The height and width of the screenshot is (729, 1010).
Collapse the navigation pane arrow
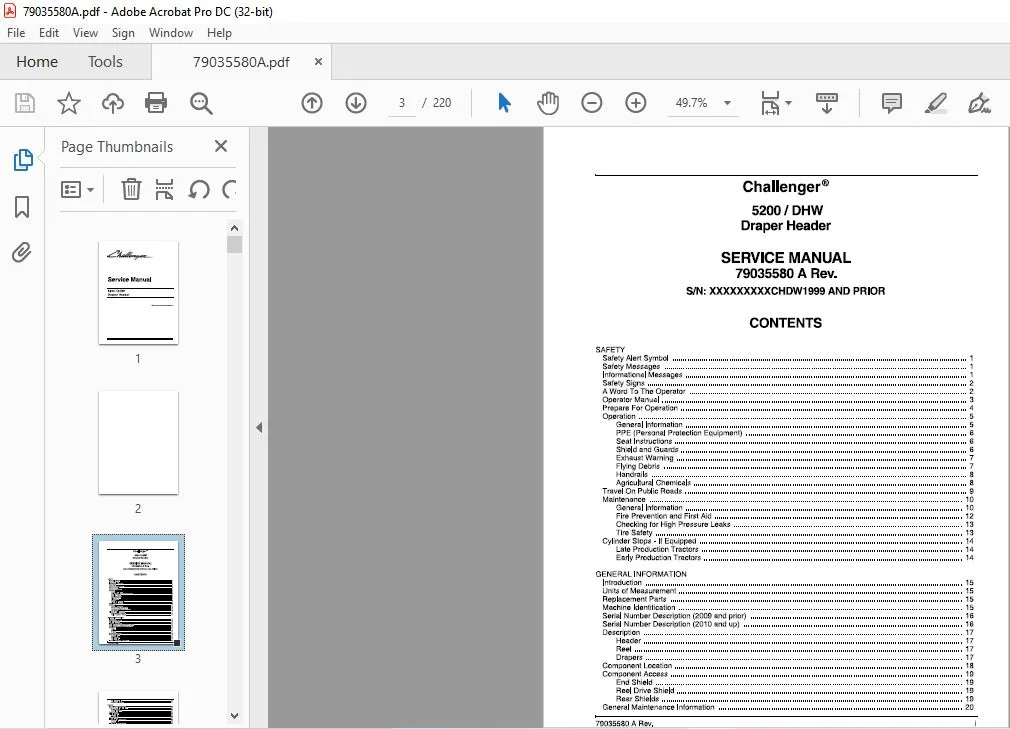tap(259, 428)
